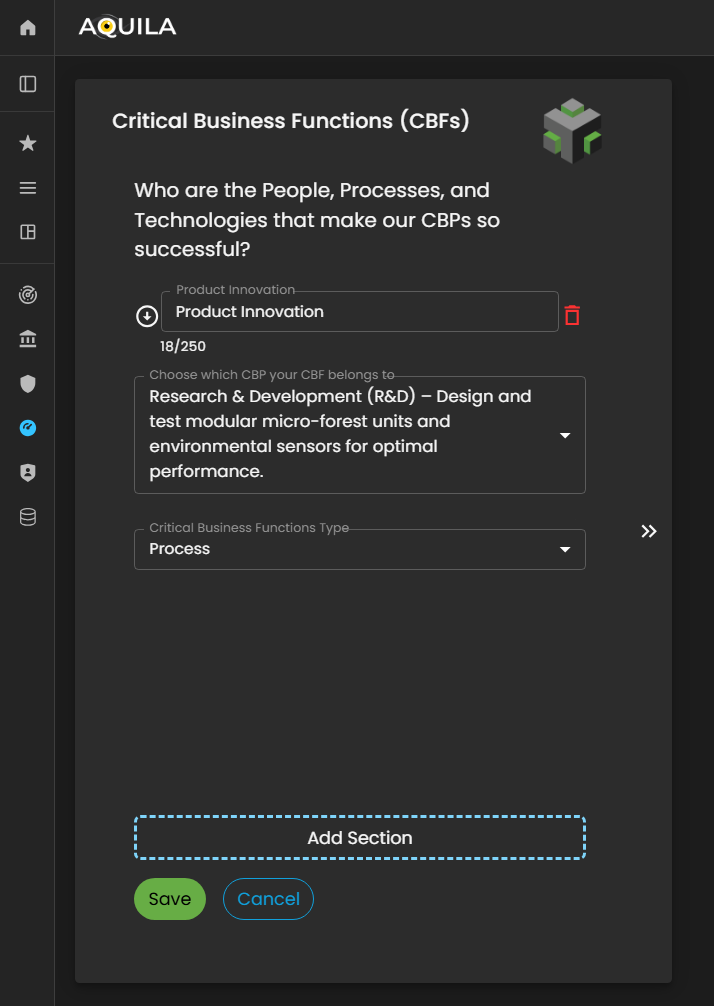
Task: Click the Product Innovation text field
Action: (359, 312)
